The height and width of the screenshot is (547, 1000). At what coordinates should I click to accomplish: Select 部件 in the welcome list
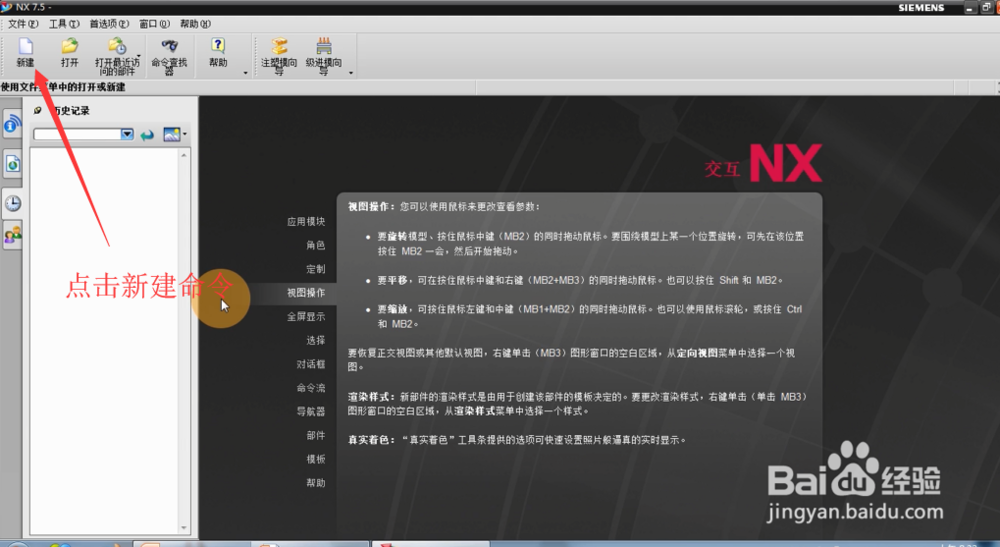point(316,435)
